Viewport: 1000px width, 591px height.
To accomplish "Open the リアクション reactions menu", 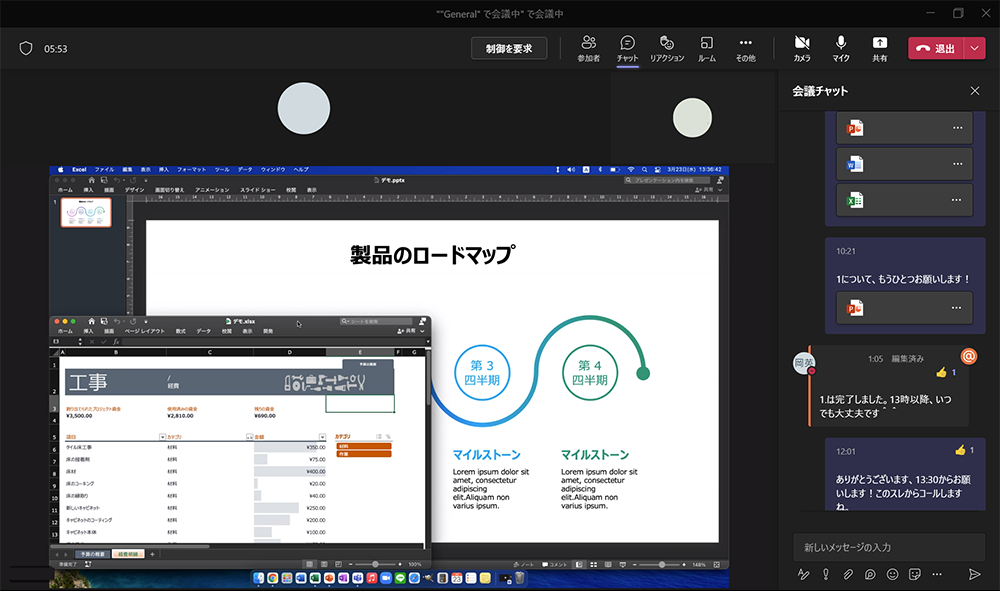I will click(x=667, y=48).
